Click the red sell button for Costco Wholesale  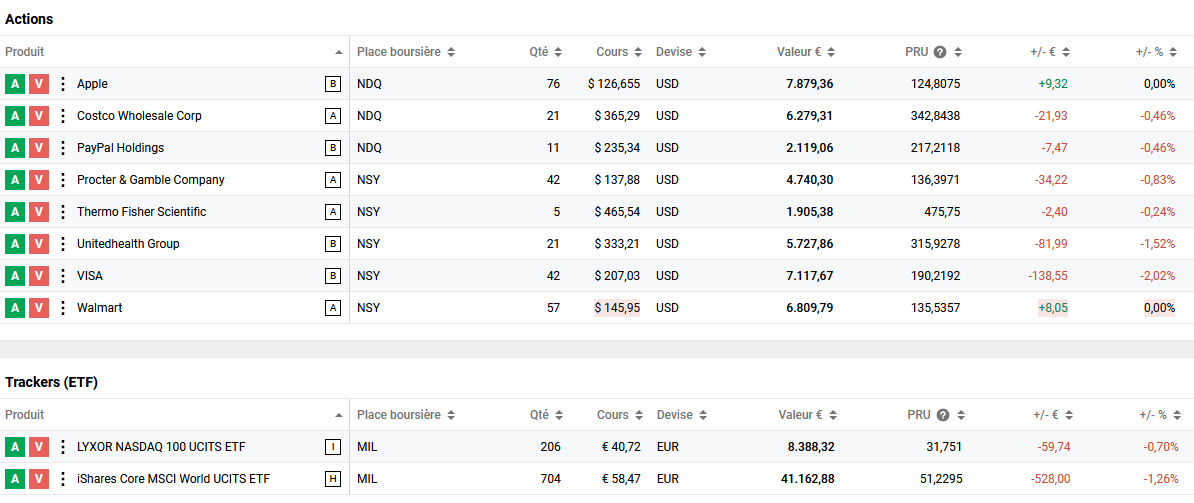point(38,116)
